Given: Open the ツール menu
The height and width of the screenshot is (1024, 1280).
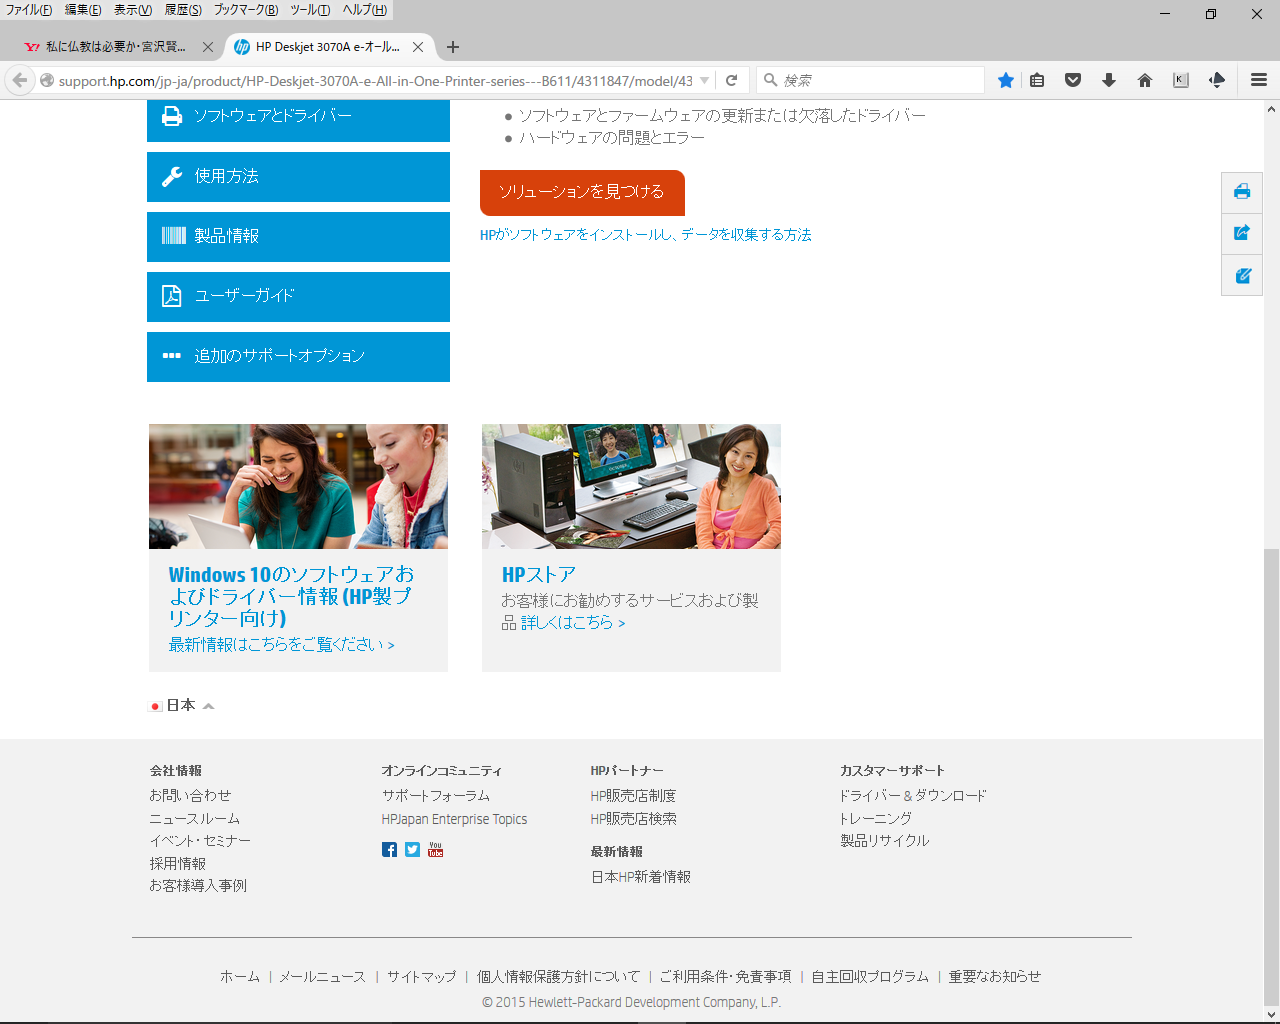Looking at the screenshot, I should coord(310,10).
